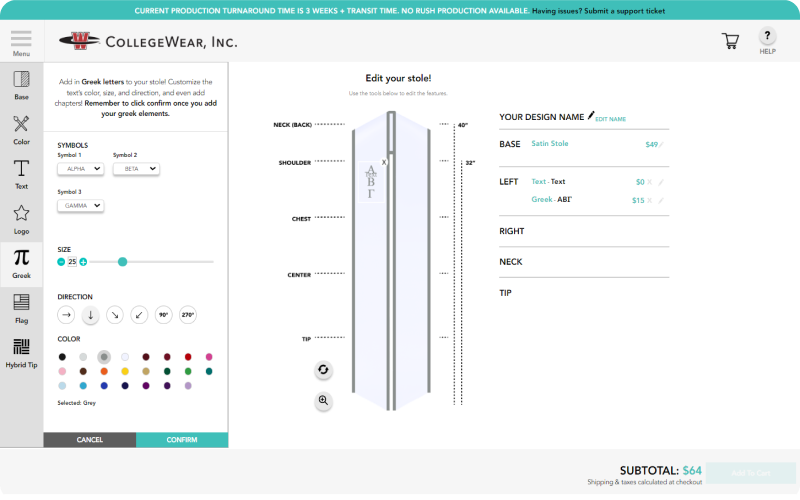The image size is (800, 500).
Task: Delete the Text item priced $0
Action: click(x=649, y=182)
